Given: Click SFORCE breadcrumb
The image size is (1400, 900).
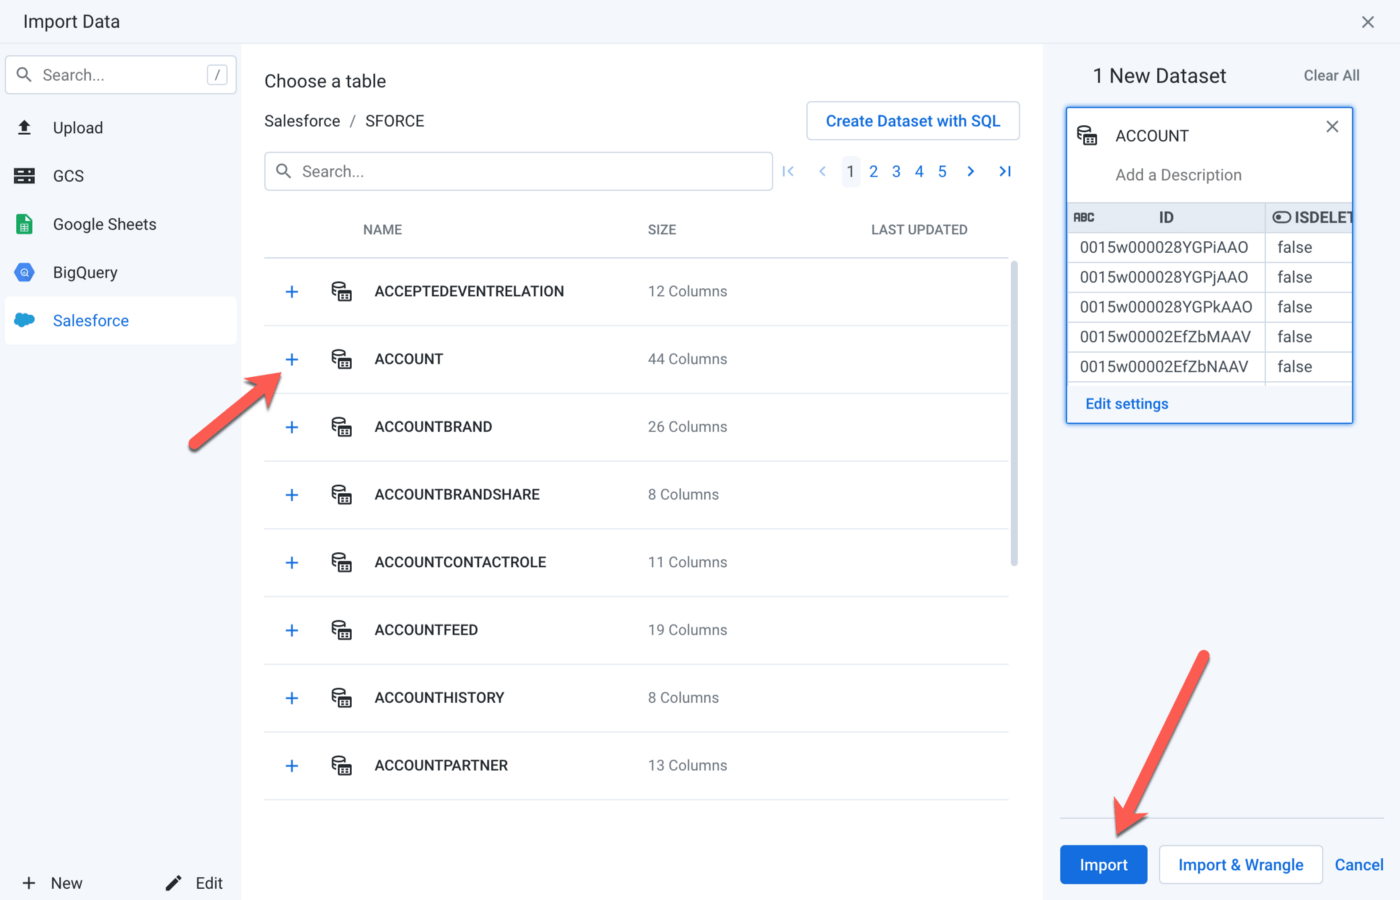Looking at the screenshot, I should pos(395,121).
